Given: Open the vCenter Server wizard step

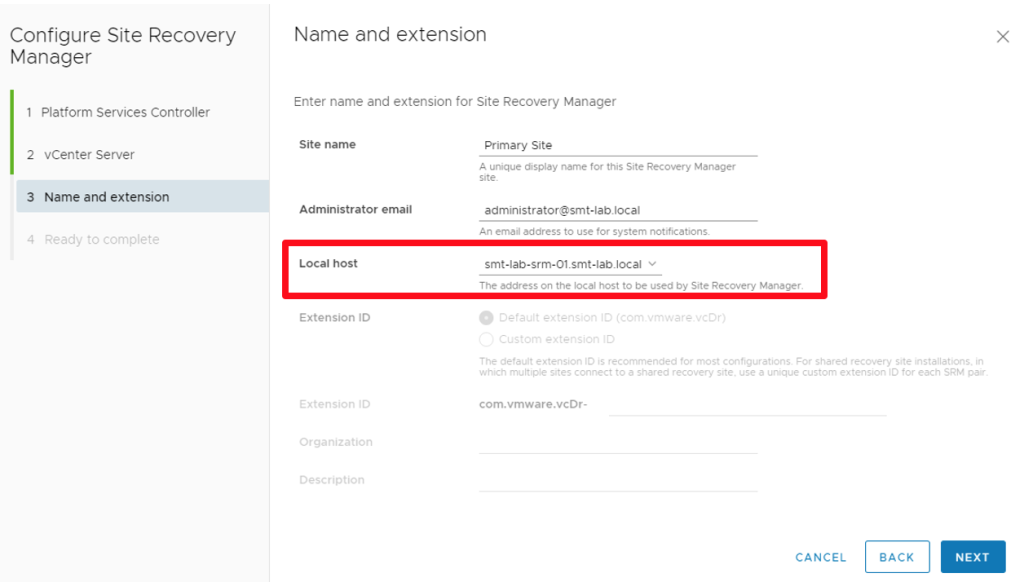Looking at the screenshot, I should click(x=89, y=155).
